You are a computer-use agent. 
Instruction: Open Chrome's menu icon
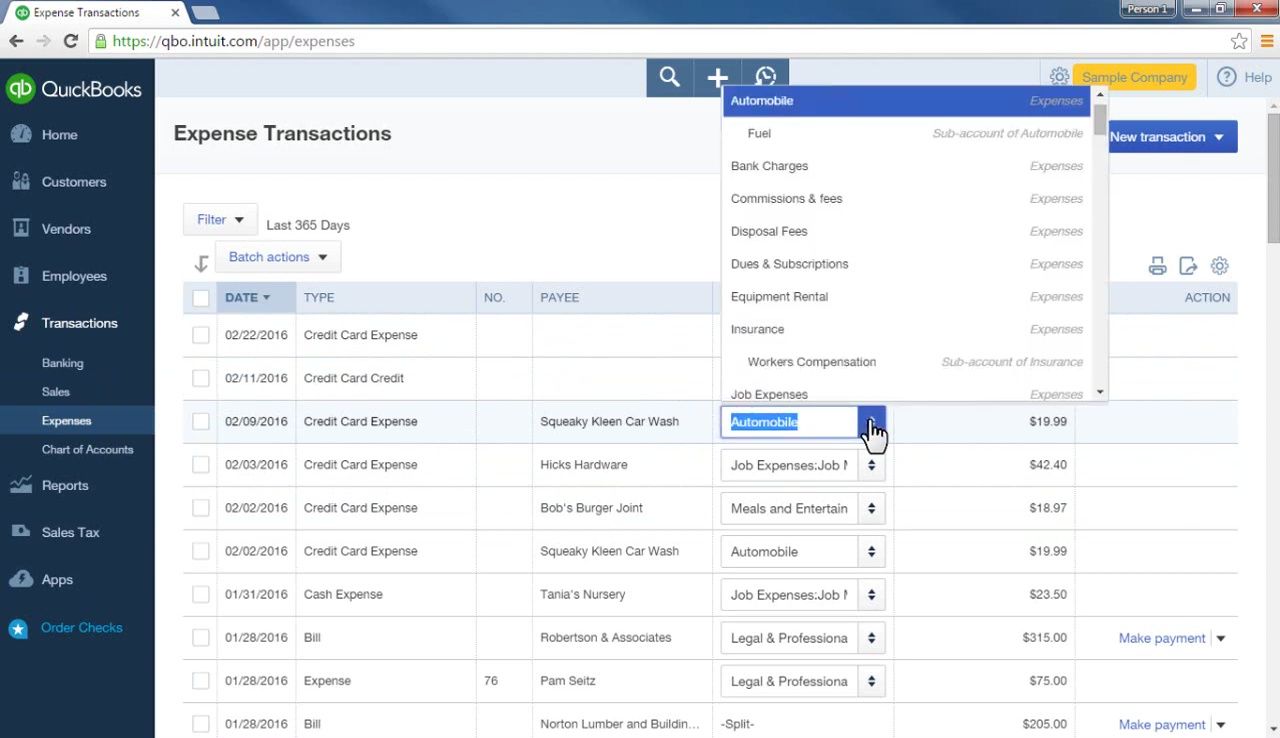pyautogui.click(x=1266, y=41)
